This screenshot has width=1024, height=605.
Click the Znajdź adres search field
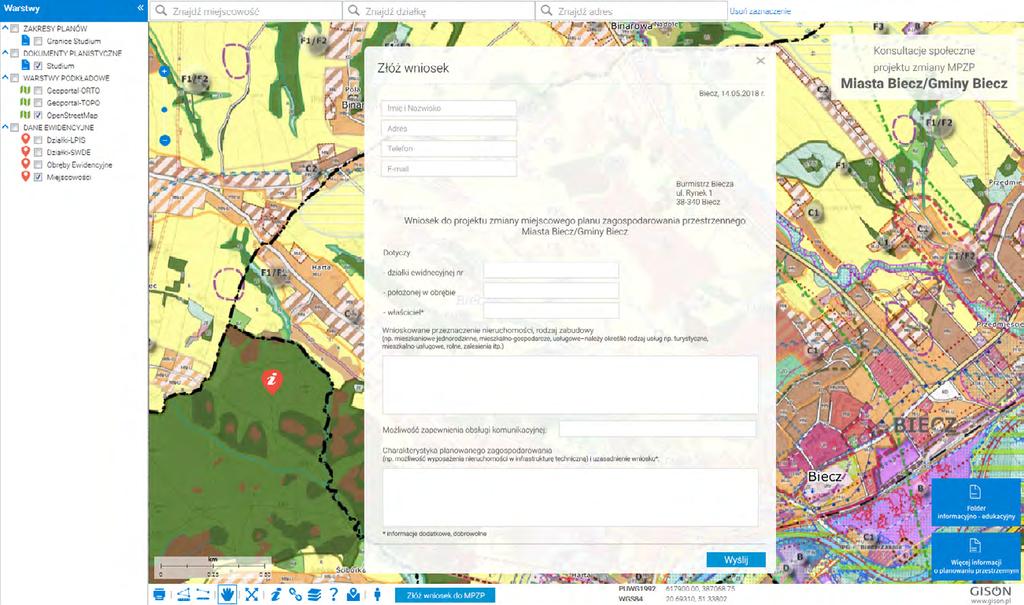pos(632,11)
